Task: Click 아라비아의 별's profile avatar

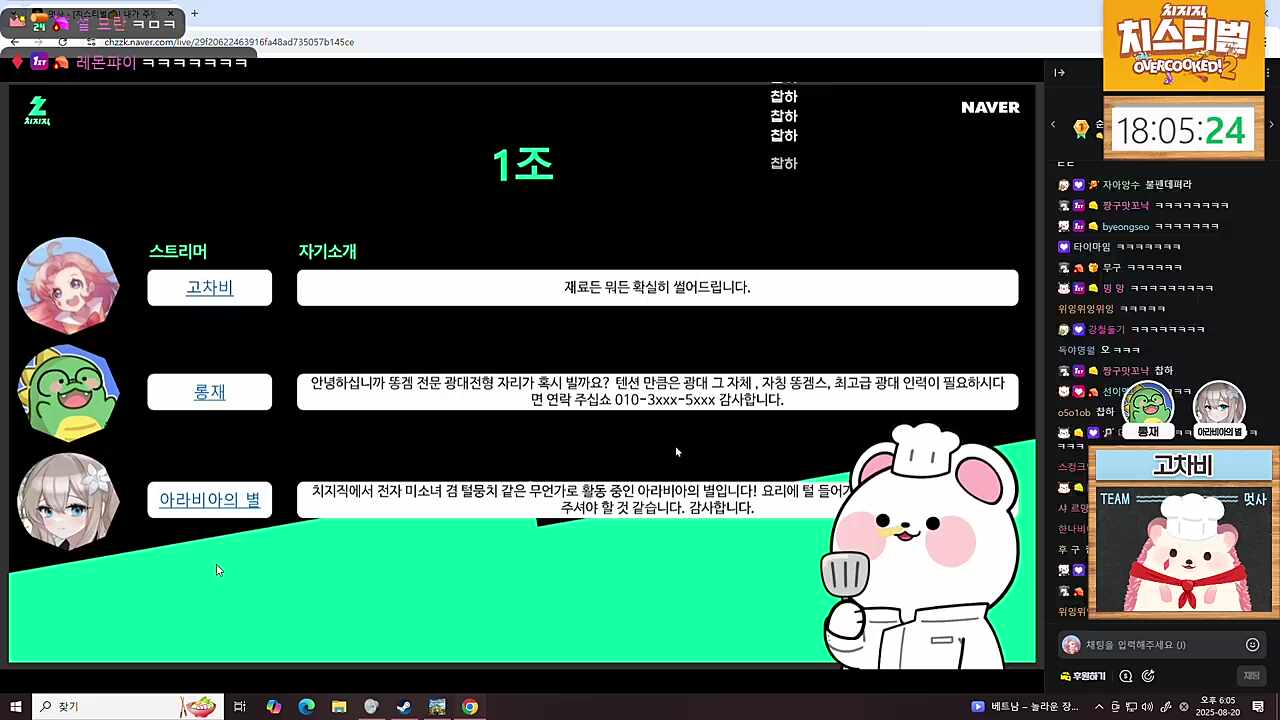Action: coord(68,501)
